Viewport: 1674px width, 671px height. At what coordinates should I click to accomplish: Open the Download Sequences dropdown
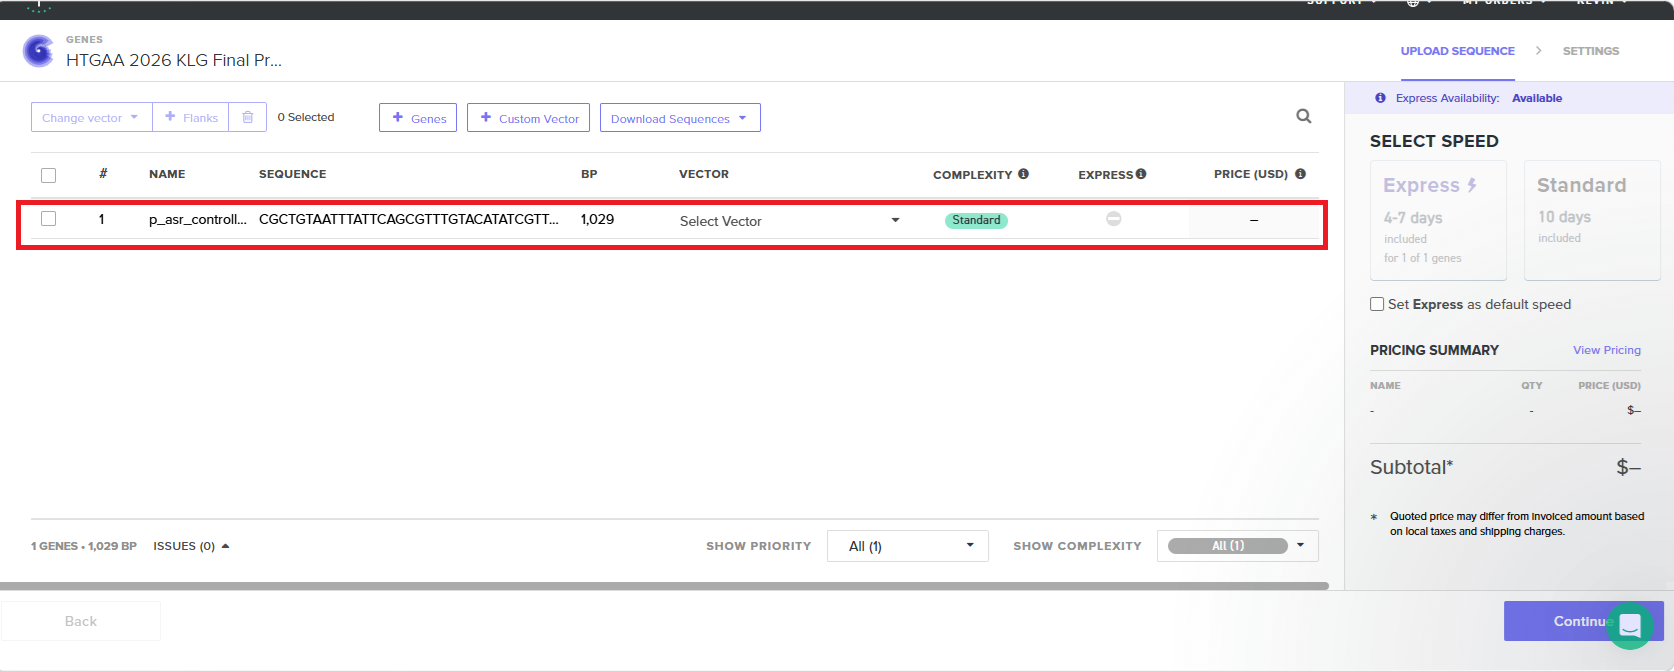680,118
